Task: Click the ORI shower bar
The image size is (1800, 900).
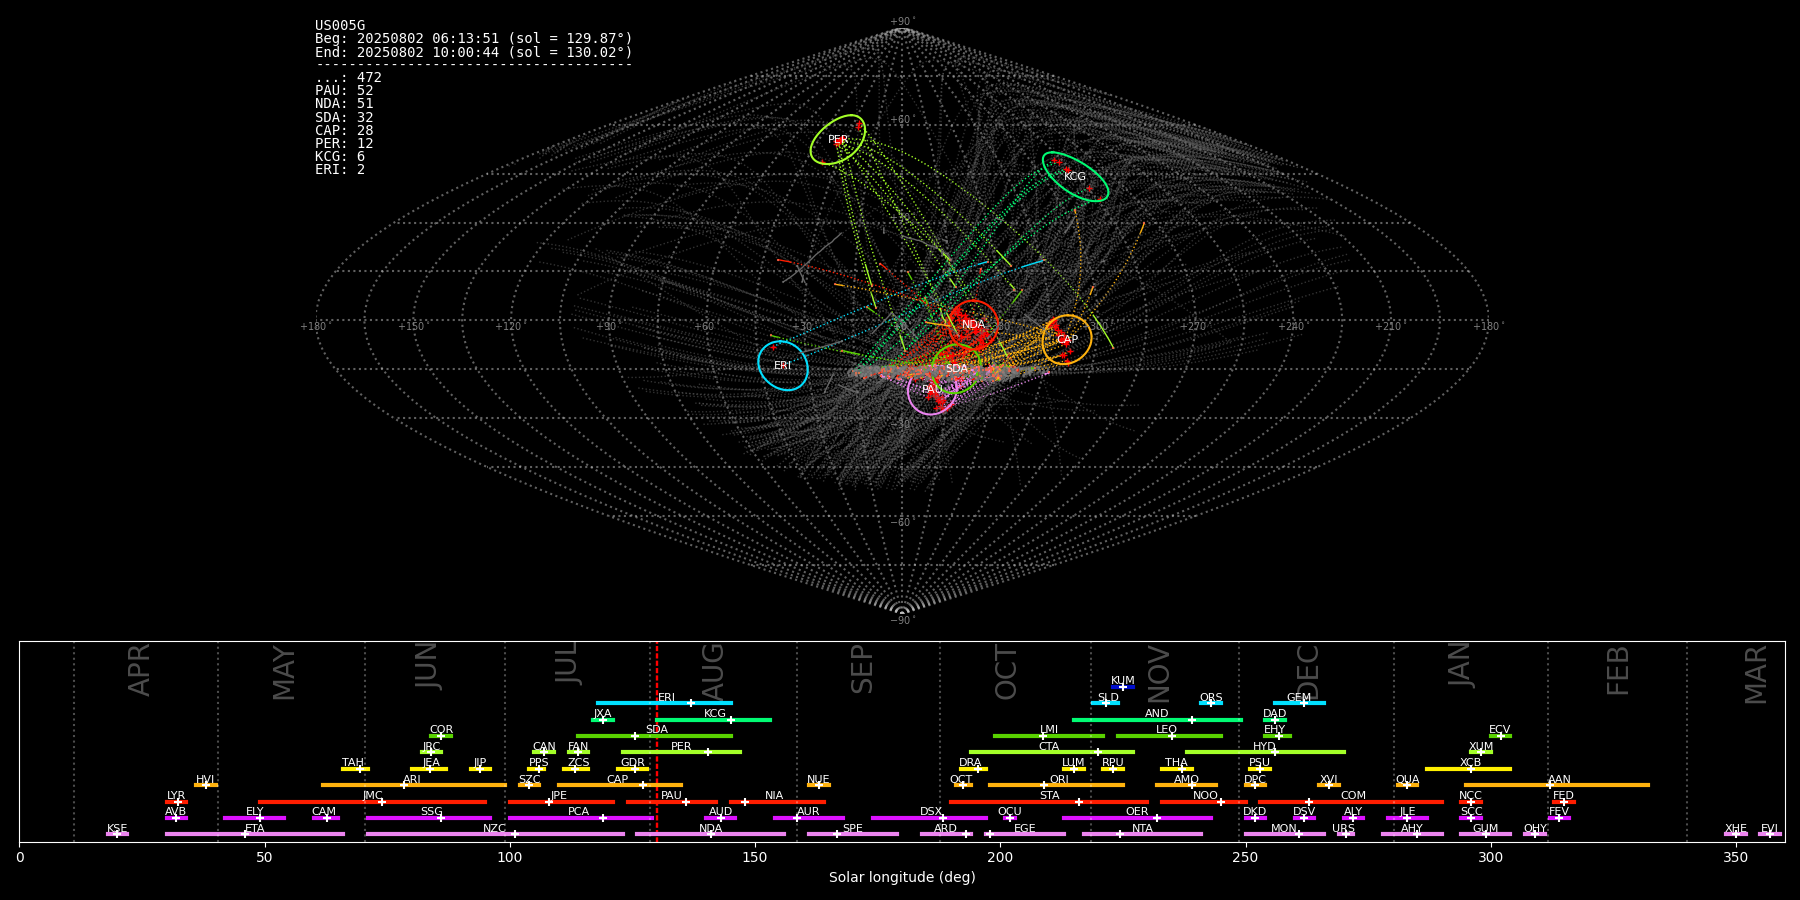Action: point(1056,785)
